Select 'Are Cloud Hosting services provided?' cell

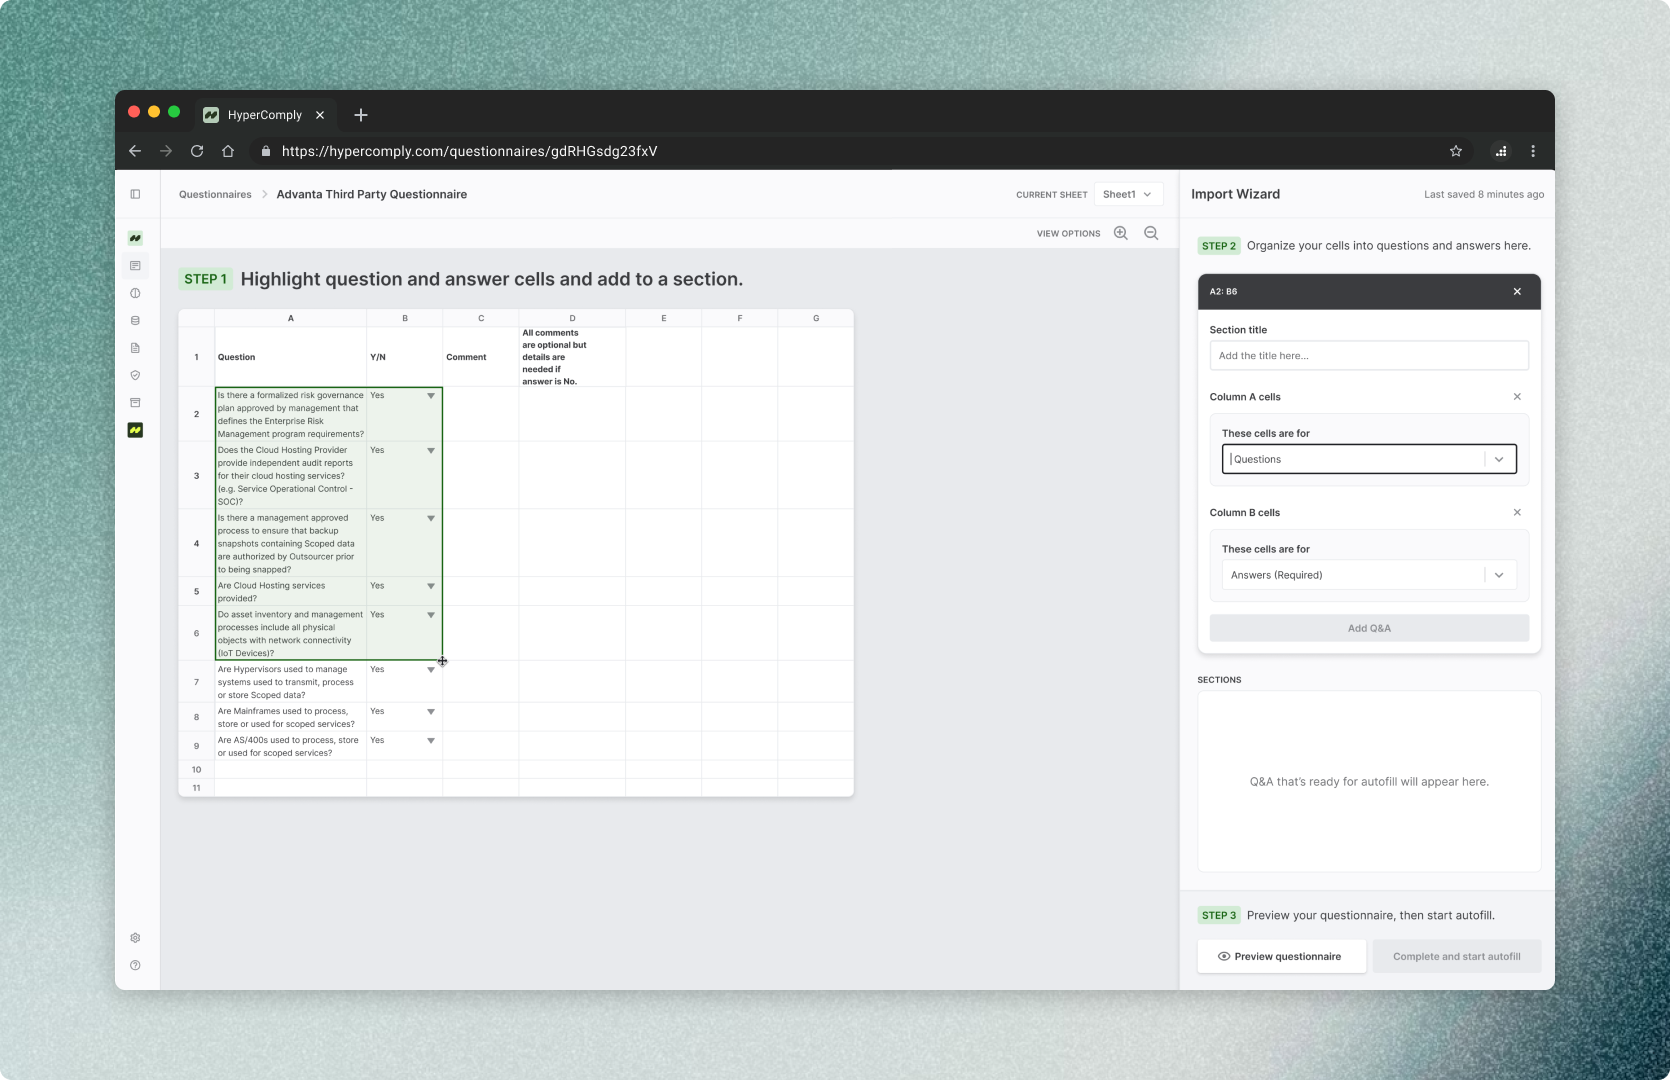click(291, 591)
